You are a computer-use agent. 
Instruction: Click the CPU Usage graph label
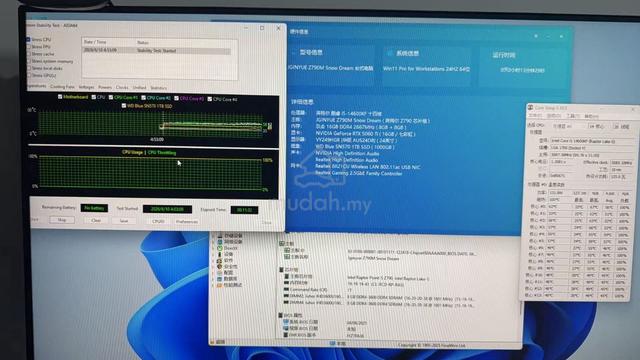click(132, 152)
